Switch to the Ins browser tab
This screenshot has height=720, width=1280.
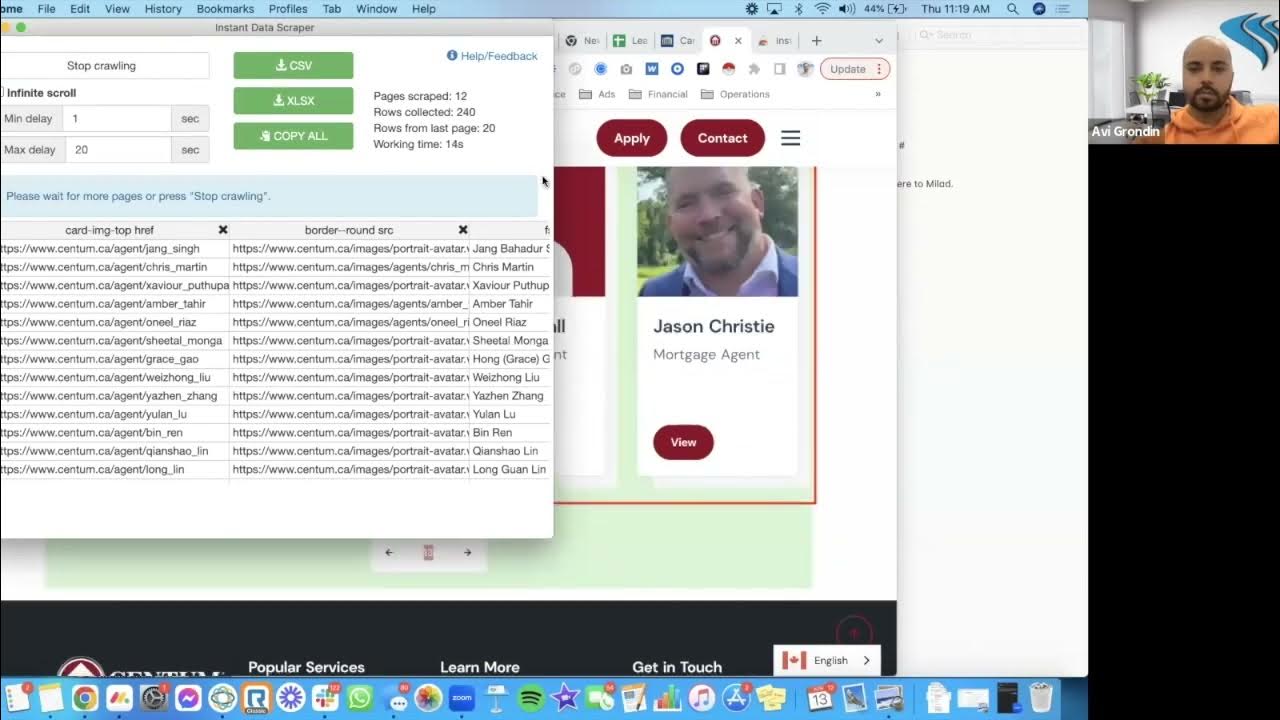[x=775, y=41]
